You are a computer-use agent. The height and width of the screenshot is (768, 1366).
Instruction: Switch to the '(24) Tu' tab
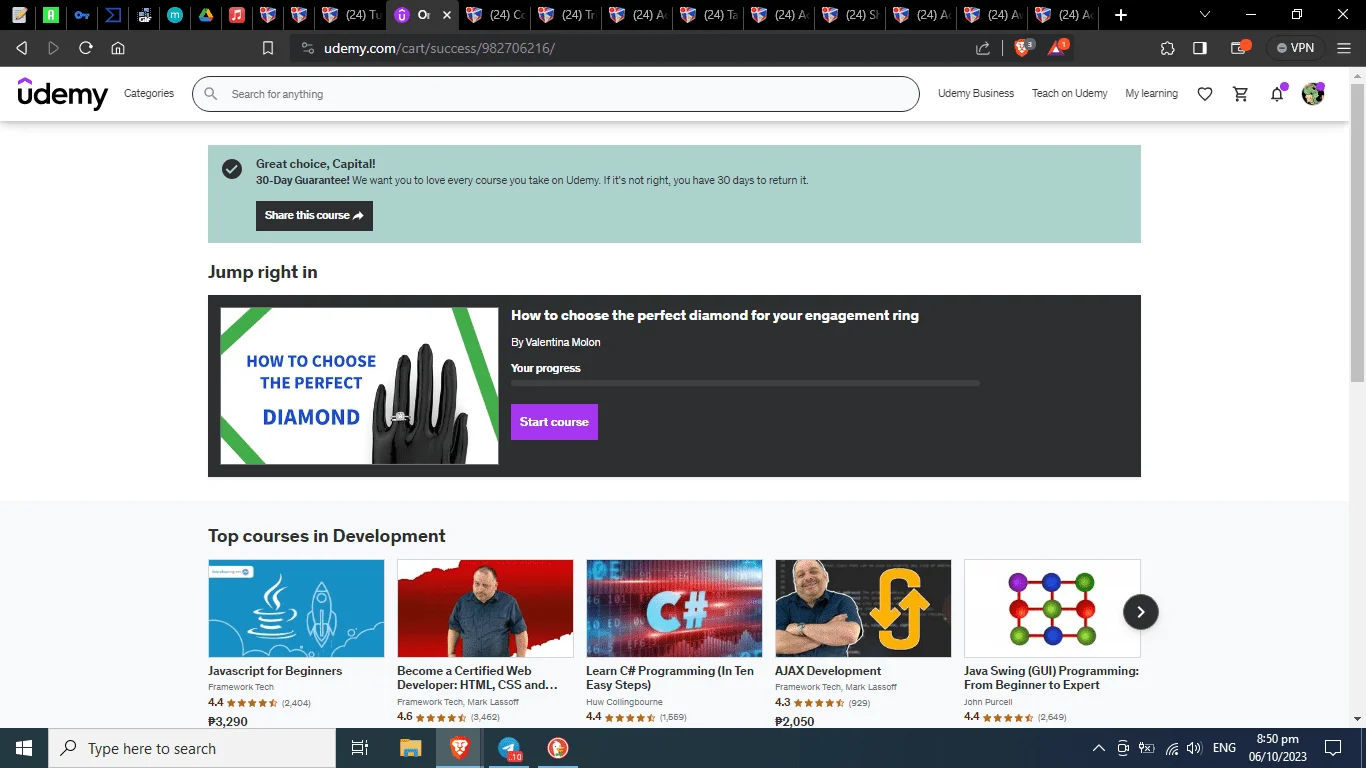click(351, 15)
